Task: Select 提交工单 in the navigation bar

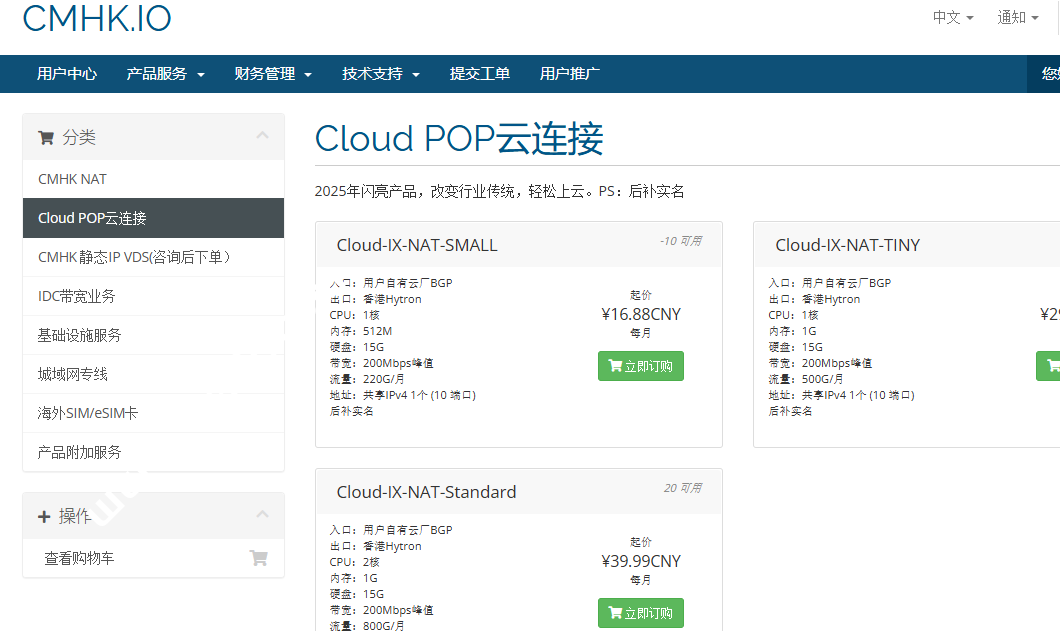Action: [480, 73]
